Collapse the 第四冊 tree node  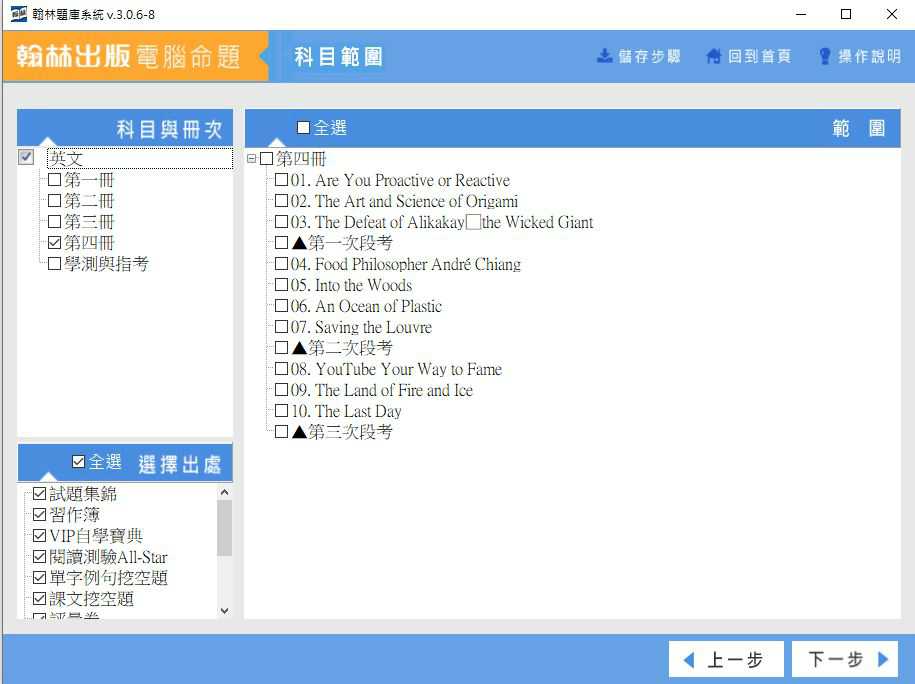pos(252,158)
